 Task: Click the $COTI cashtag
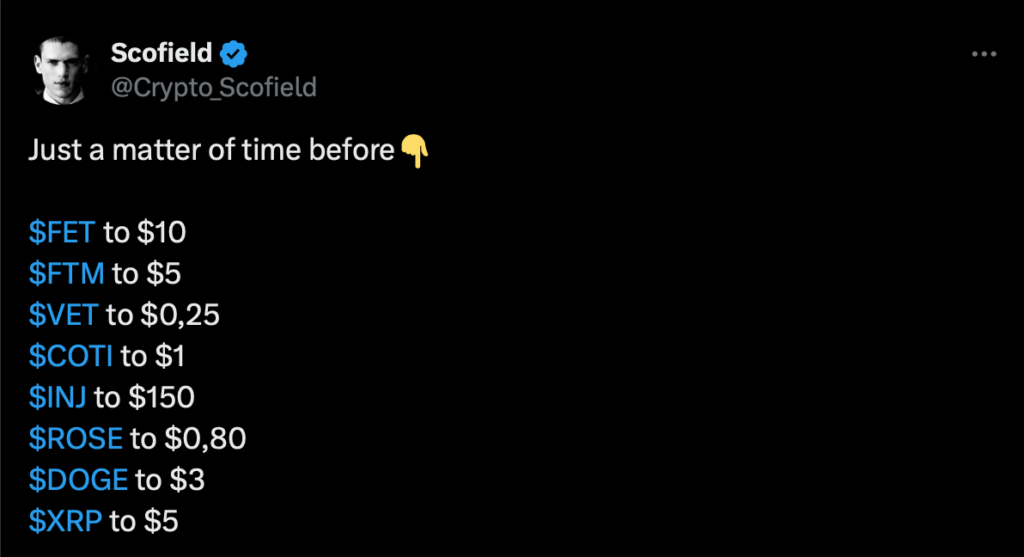pos(72,356)
